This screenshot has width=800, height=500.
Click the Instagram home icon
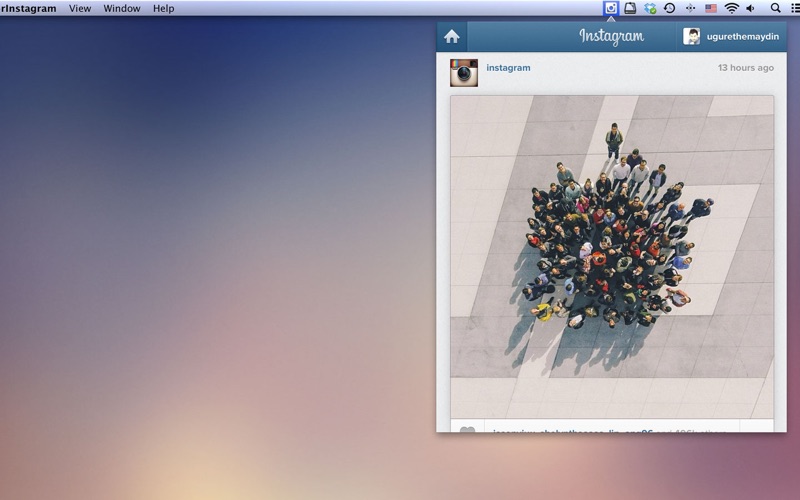pyautogui.click(x=452, y=37)
